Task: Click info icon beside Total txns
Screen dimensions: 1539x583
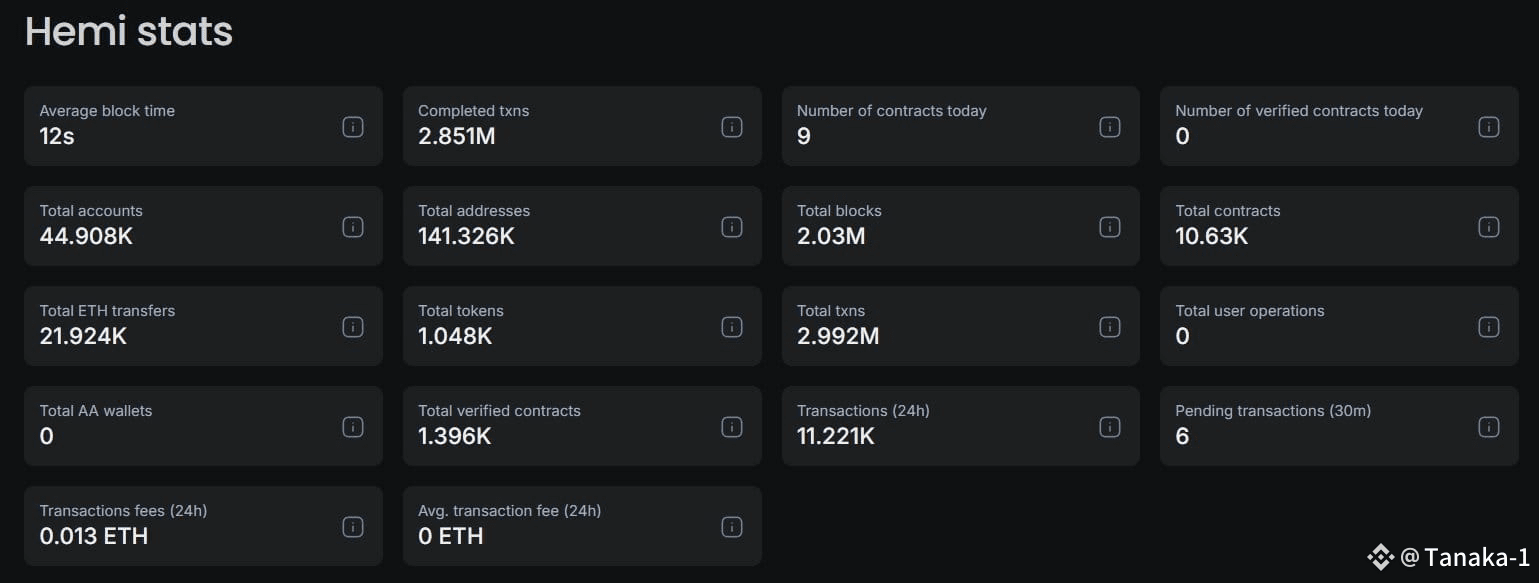Action: [x=1110, y=327]
